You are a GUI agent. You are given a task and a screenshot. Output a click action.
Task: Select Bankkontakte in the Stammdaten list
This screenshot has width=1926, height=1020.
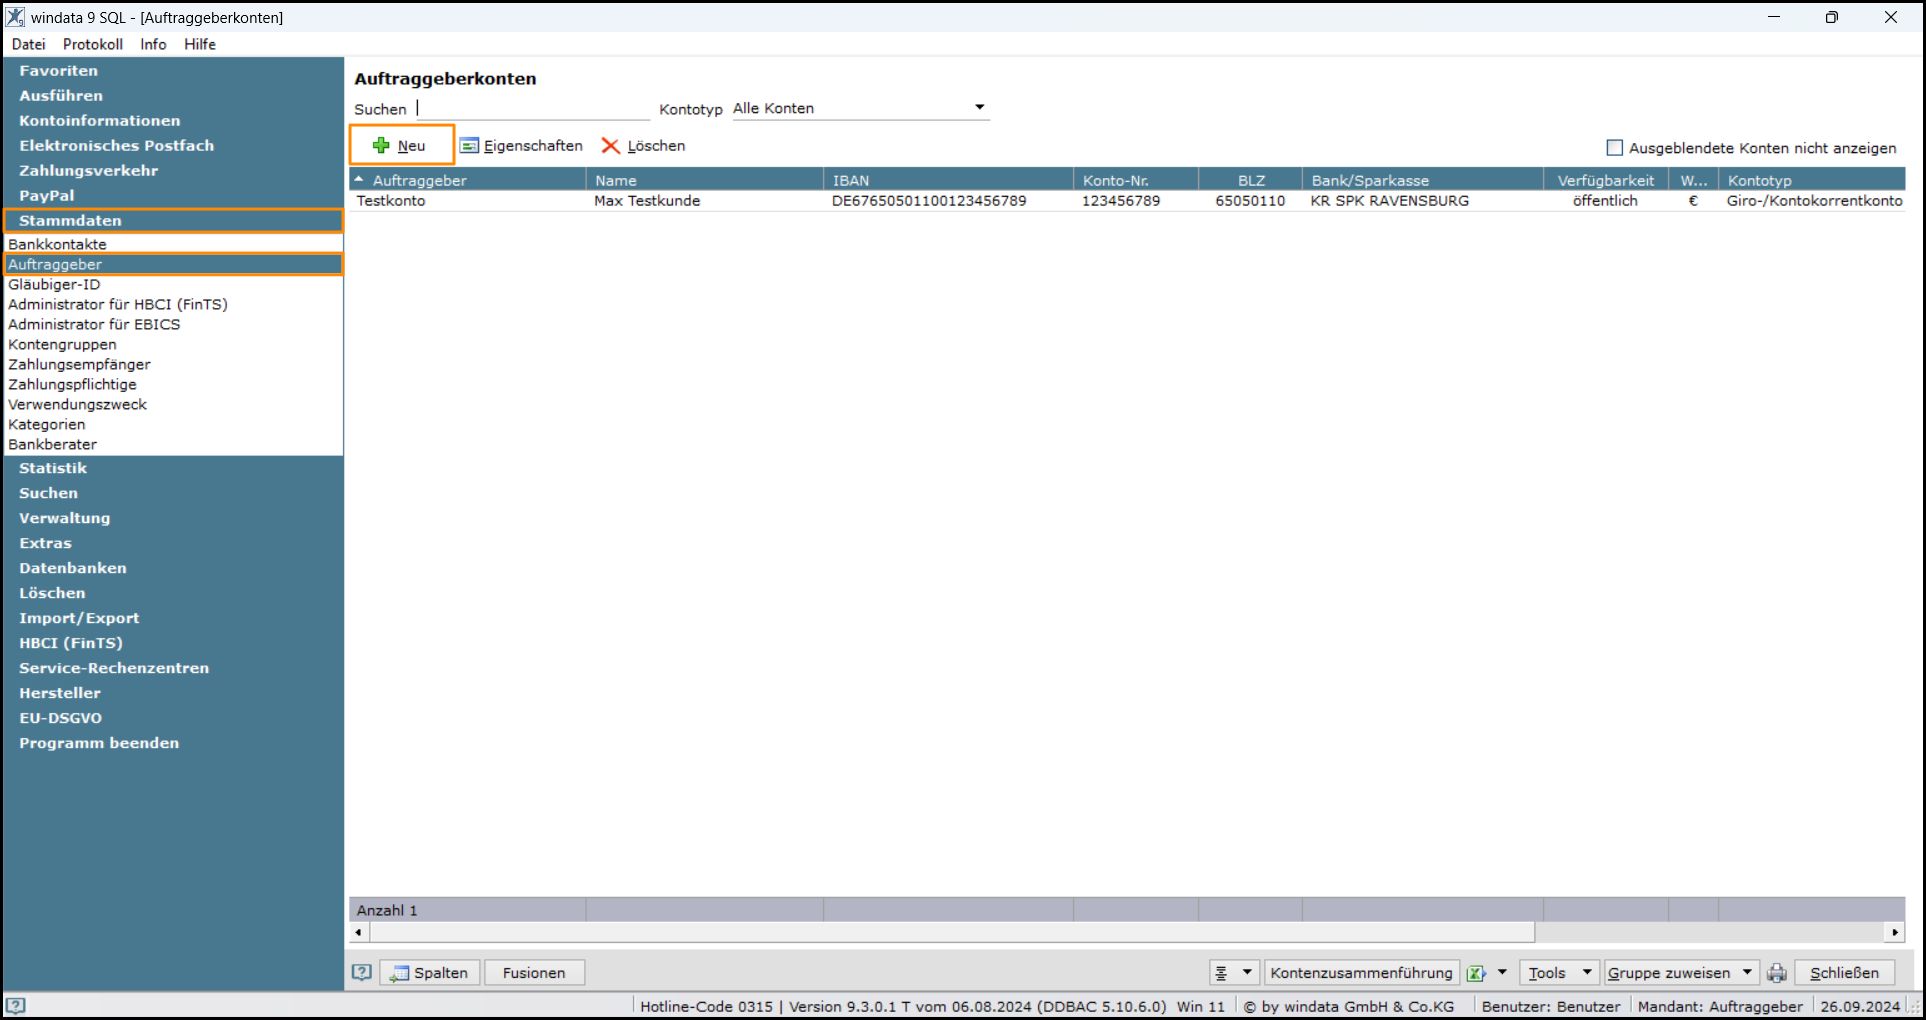point(173,244)
